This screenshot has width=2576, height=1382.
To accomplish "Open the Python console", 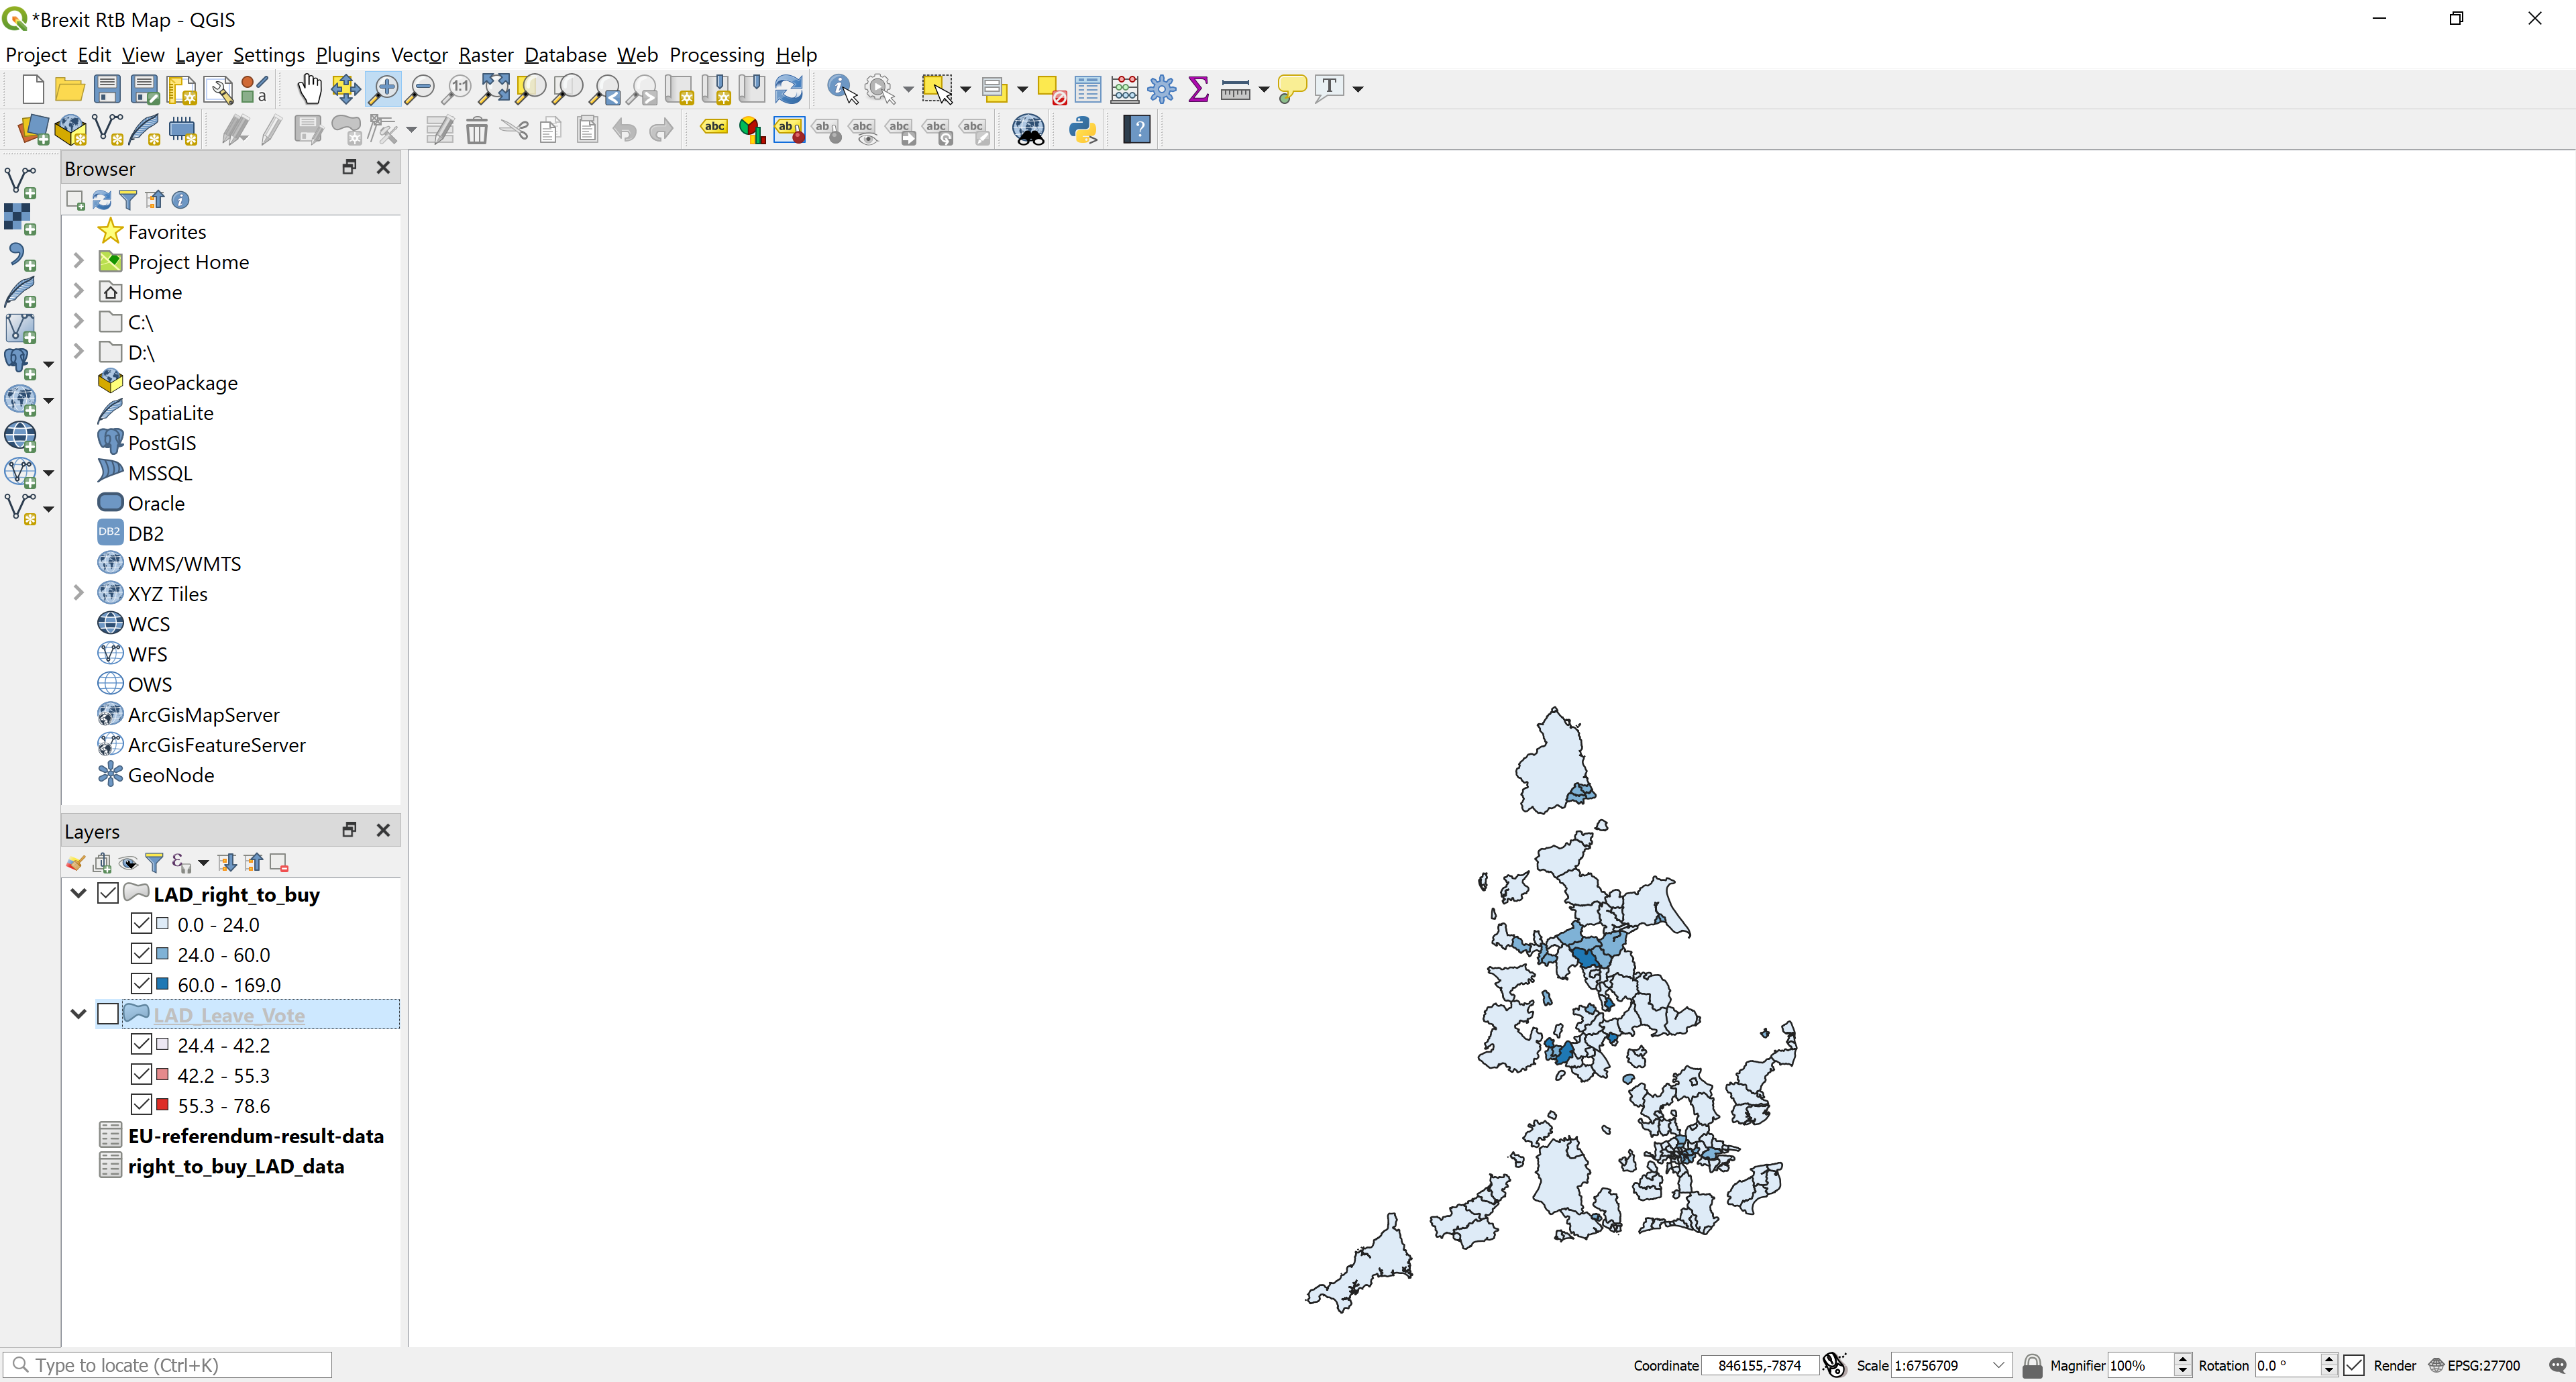I will pyautogui.click(x=1082, y=129).
